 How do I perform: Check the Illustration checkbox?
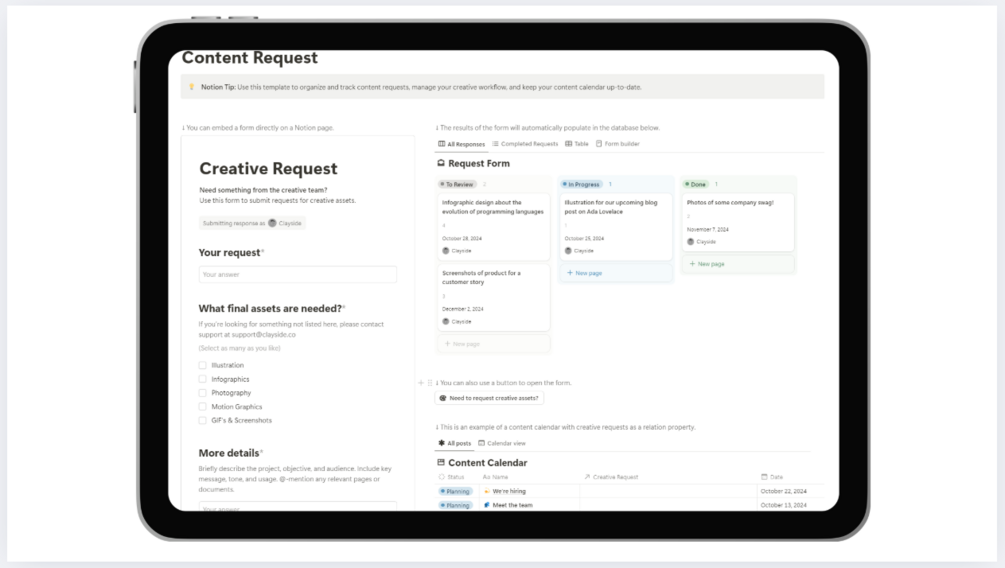coord(203,365)
